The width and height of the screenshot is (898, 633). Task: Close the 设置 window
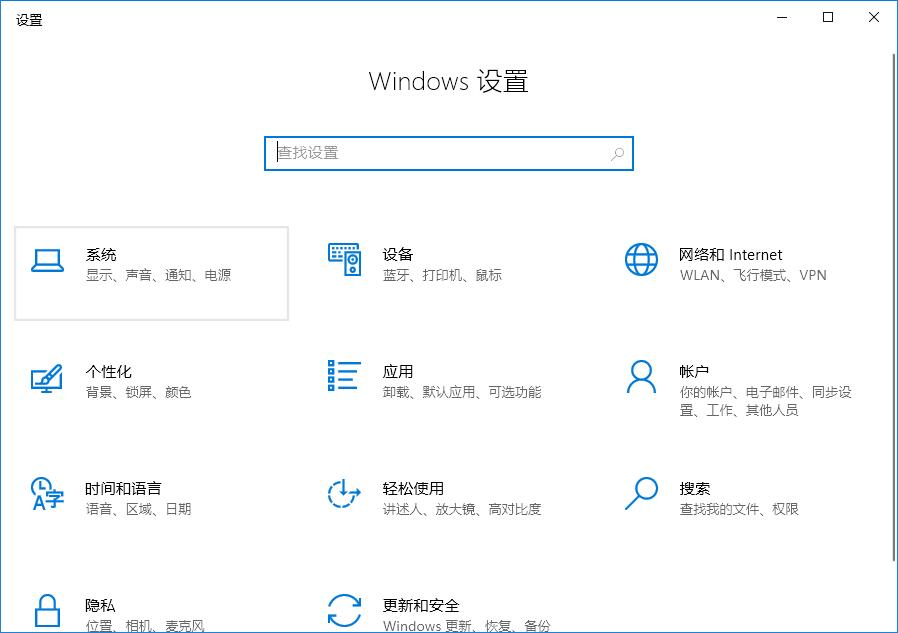coord(873,18)
